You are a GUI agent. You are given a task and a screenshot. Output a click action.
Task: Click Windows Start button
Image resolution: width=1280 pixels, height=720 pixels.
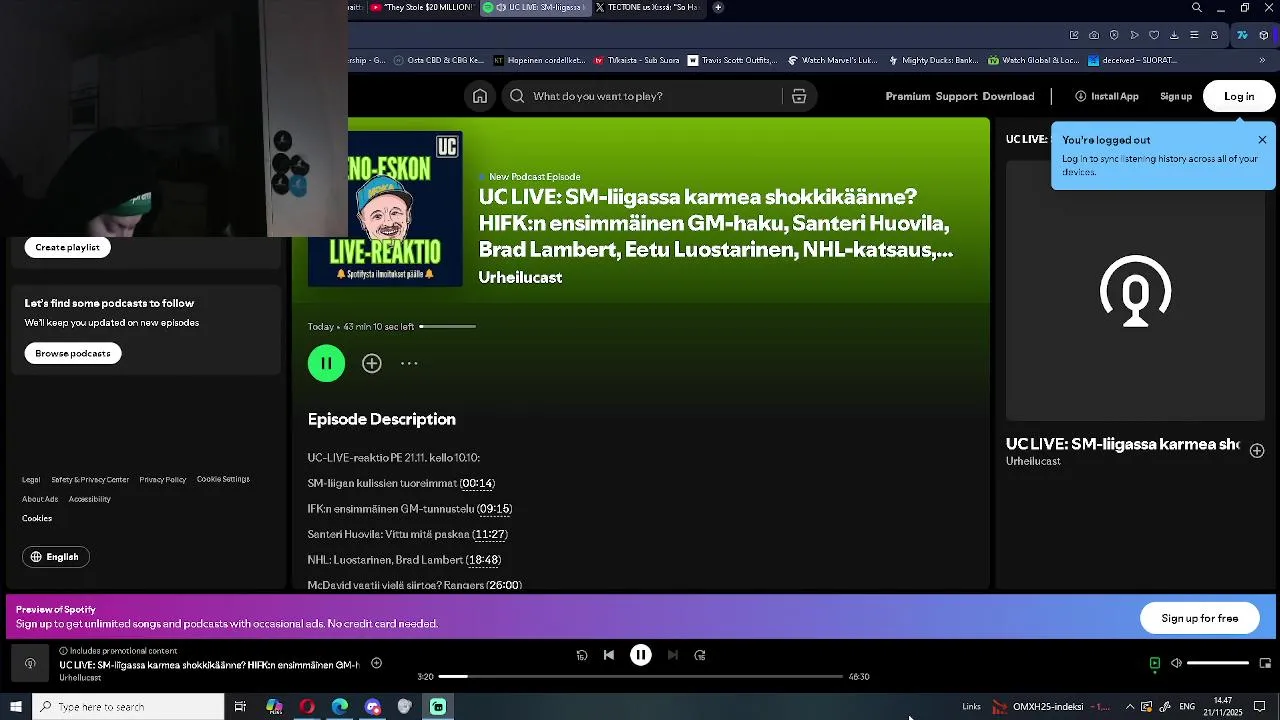coord(16,707)
